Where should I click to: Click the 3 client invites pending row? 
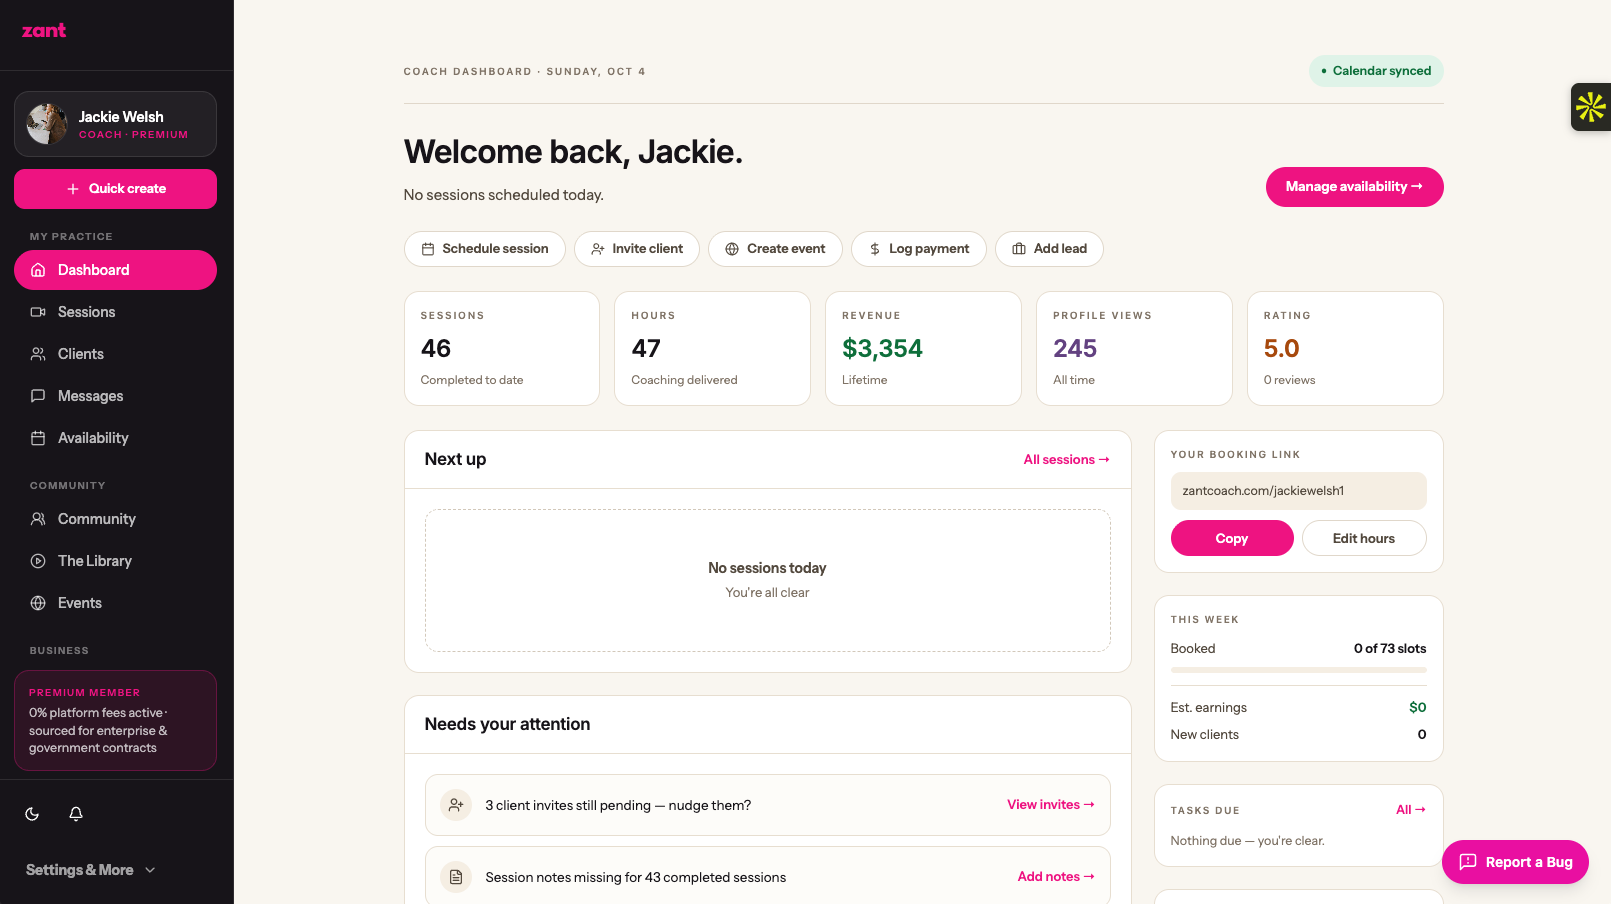[767, 805]
